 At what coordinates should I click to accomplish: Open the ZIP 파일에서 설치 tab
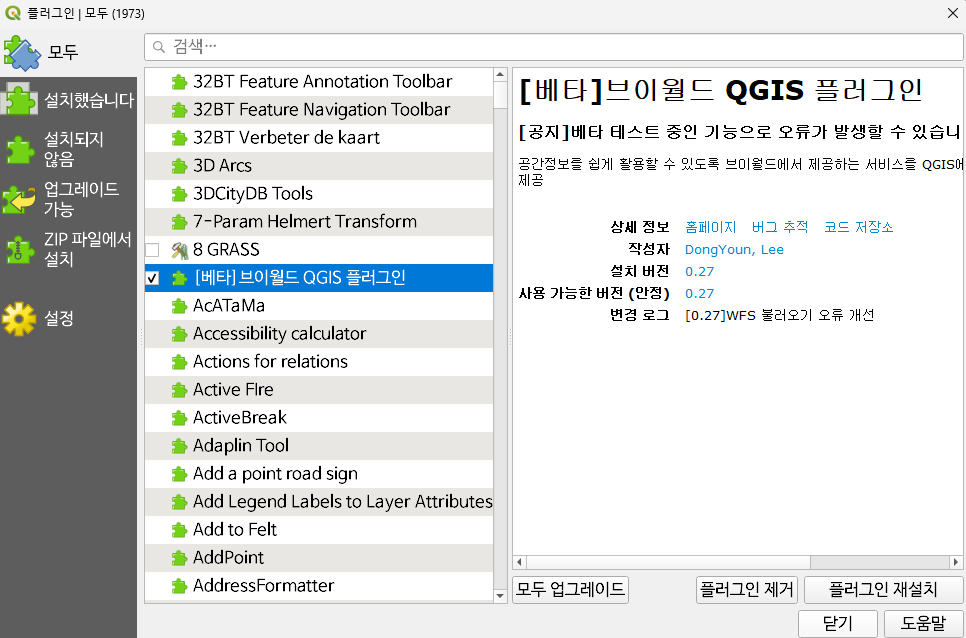tap(68, 249)
